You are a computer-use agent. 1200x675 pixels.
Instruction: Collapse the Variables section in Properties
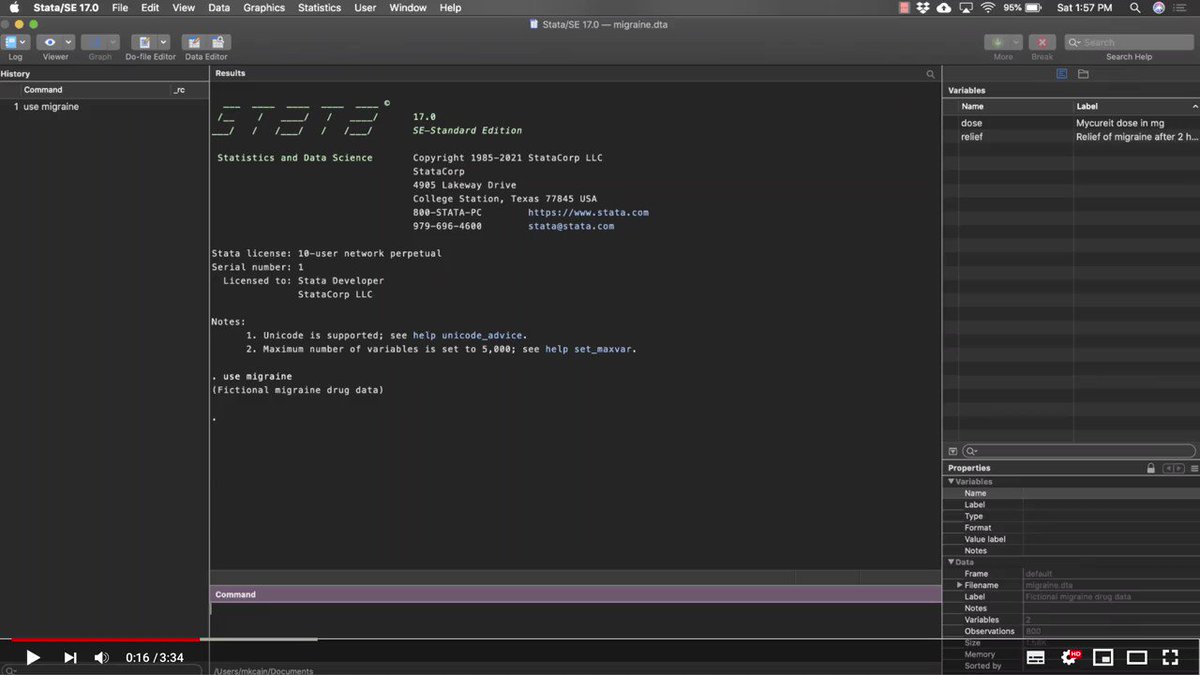pyautogui.click(x=951, y=482)
